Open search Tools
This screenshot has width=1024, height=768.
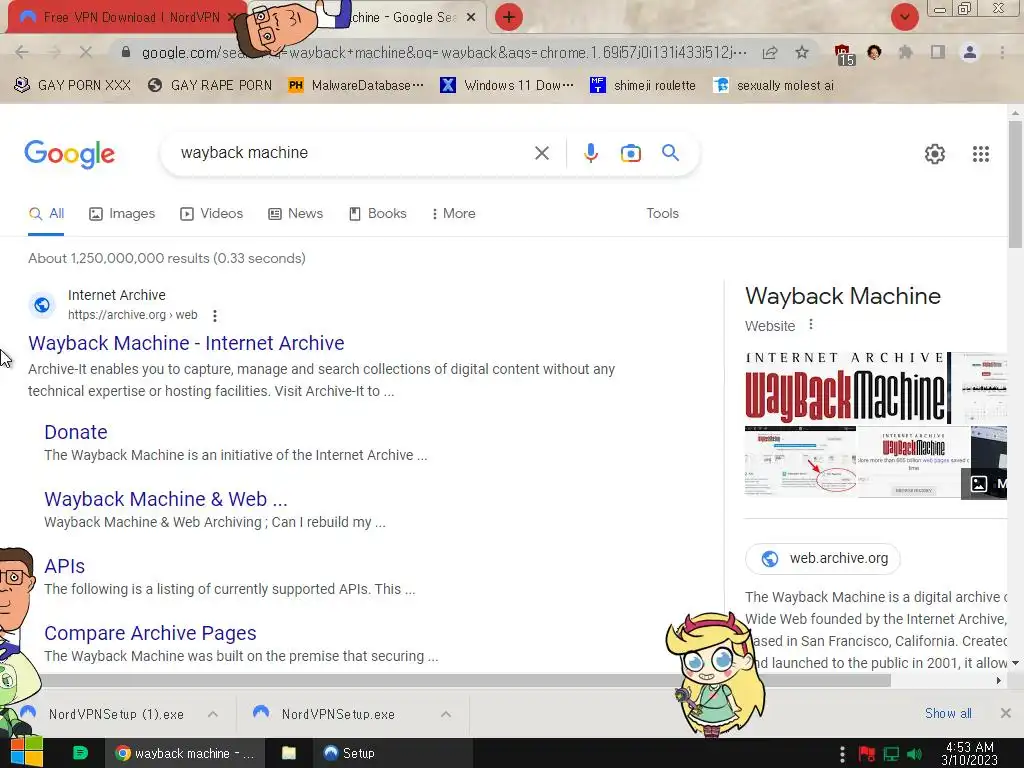pos(662,214)
